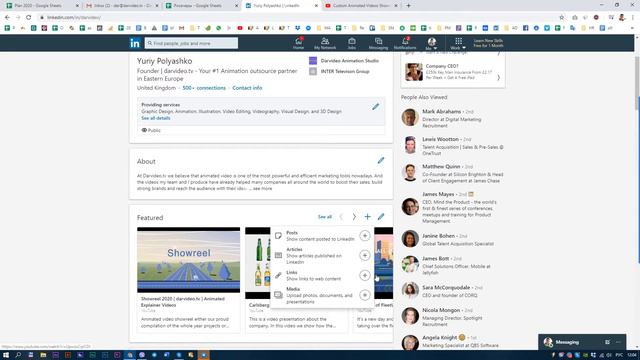Switch to the Gmail inbox tab

pos(121,6)
